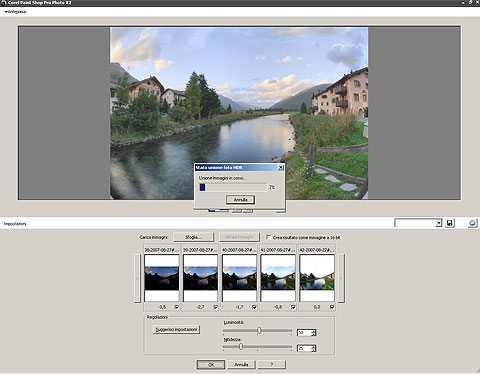Collapse the Impostazioni settings section header

tap(15, 224)
